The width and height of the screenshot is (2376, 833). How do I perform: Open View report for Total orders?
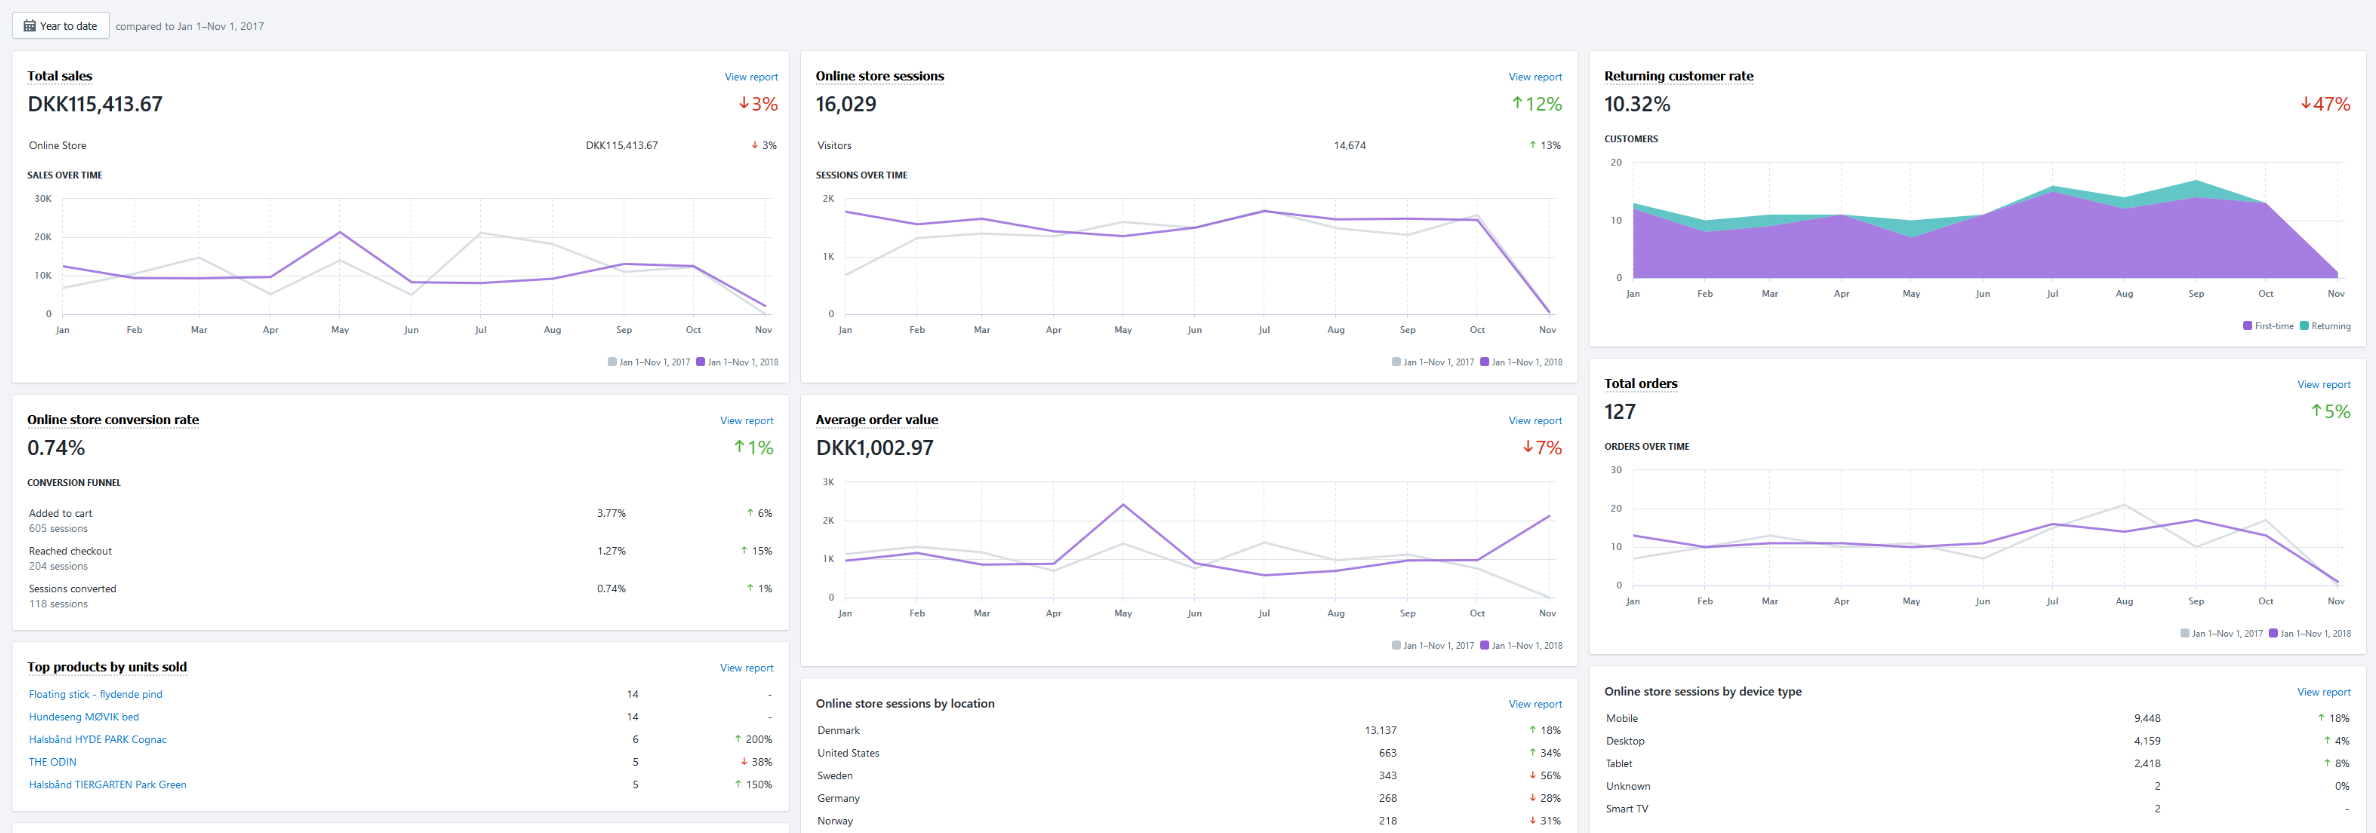2323,385
